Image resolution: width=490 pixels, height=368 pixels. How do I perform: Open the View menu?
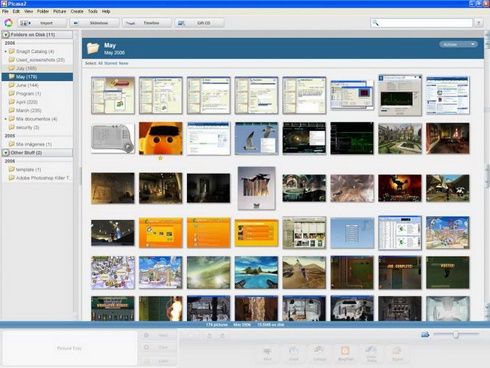click(x=28, y=11)
